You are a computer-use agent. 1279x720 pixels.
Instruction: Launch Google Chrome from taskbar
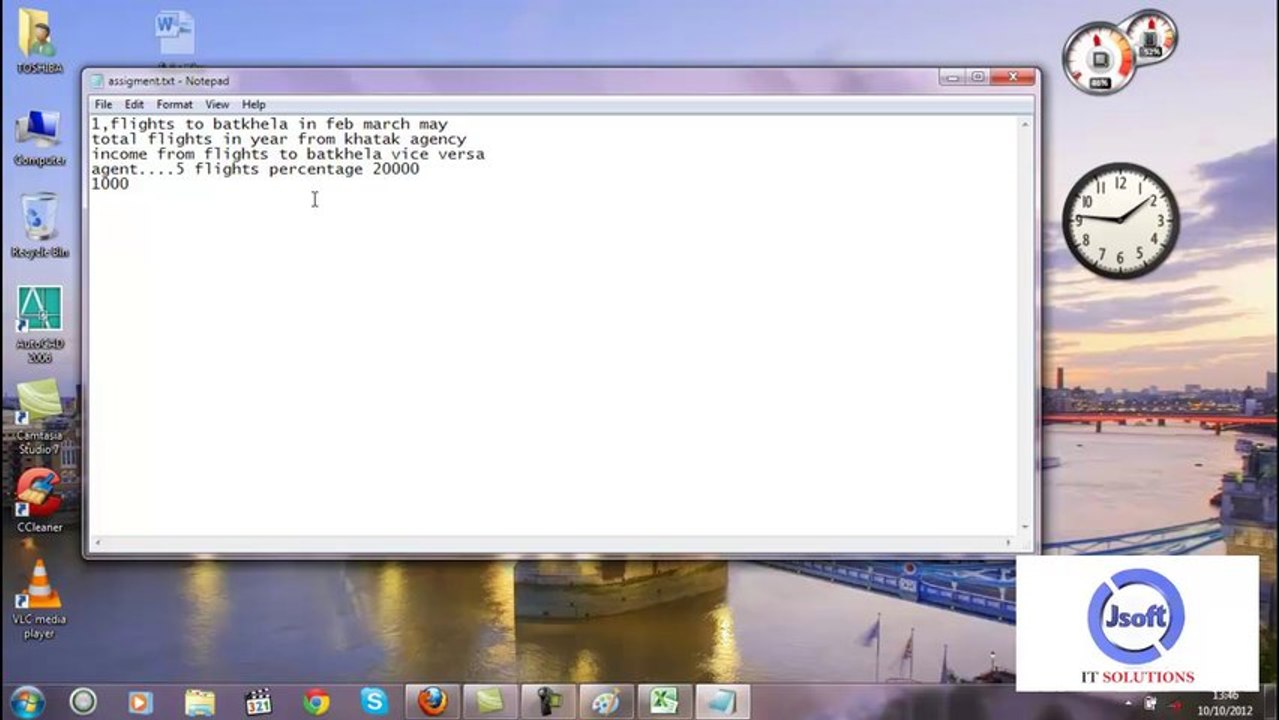tap(316, 702)
